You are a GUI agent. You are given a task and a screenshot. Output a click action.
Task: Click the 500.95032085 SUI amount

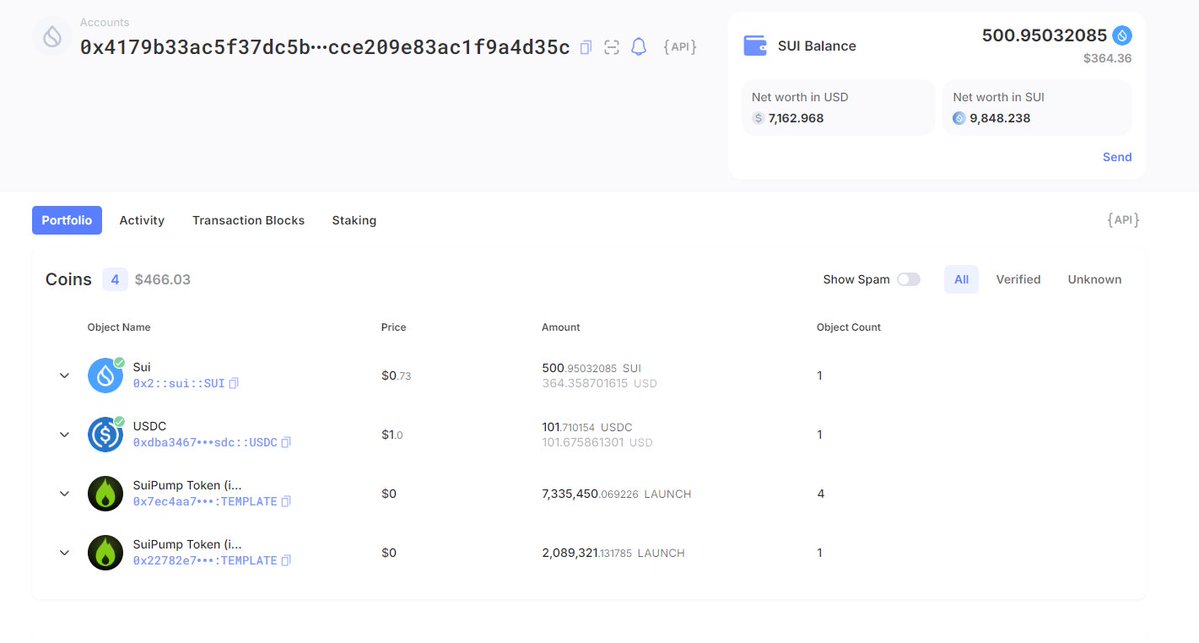click(591, 368)
